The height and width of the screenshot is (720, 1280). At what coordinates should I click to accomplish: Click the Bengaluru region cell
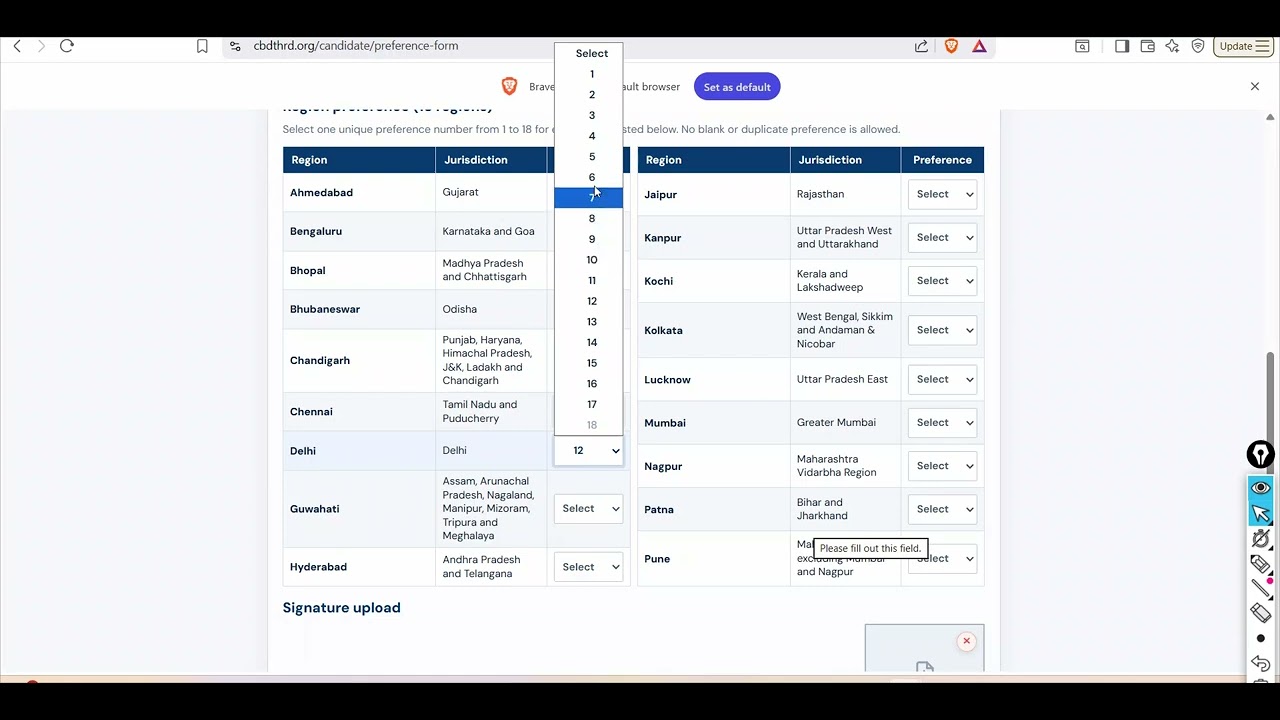click(359, 231)
